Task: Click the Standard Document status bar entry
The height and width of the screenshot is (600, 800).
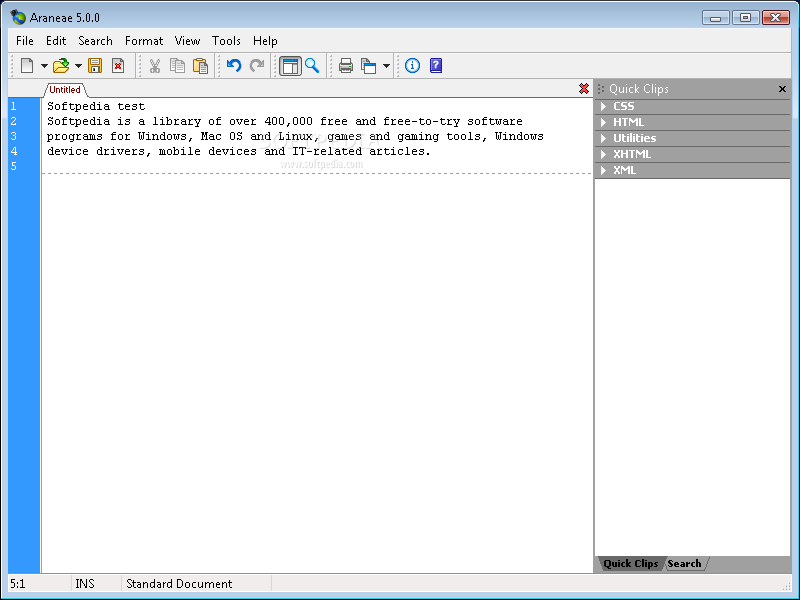Action: (x=179, y=584)
